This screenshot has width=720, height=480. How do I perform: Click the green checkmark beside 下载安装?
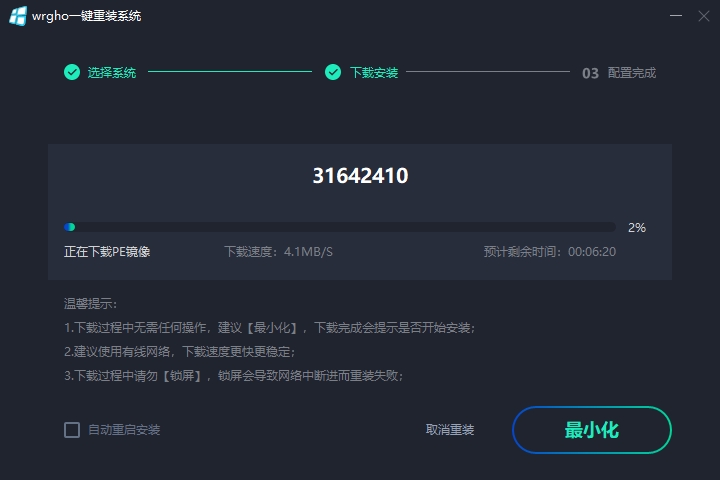pos(333,72)
